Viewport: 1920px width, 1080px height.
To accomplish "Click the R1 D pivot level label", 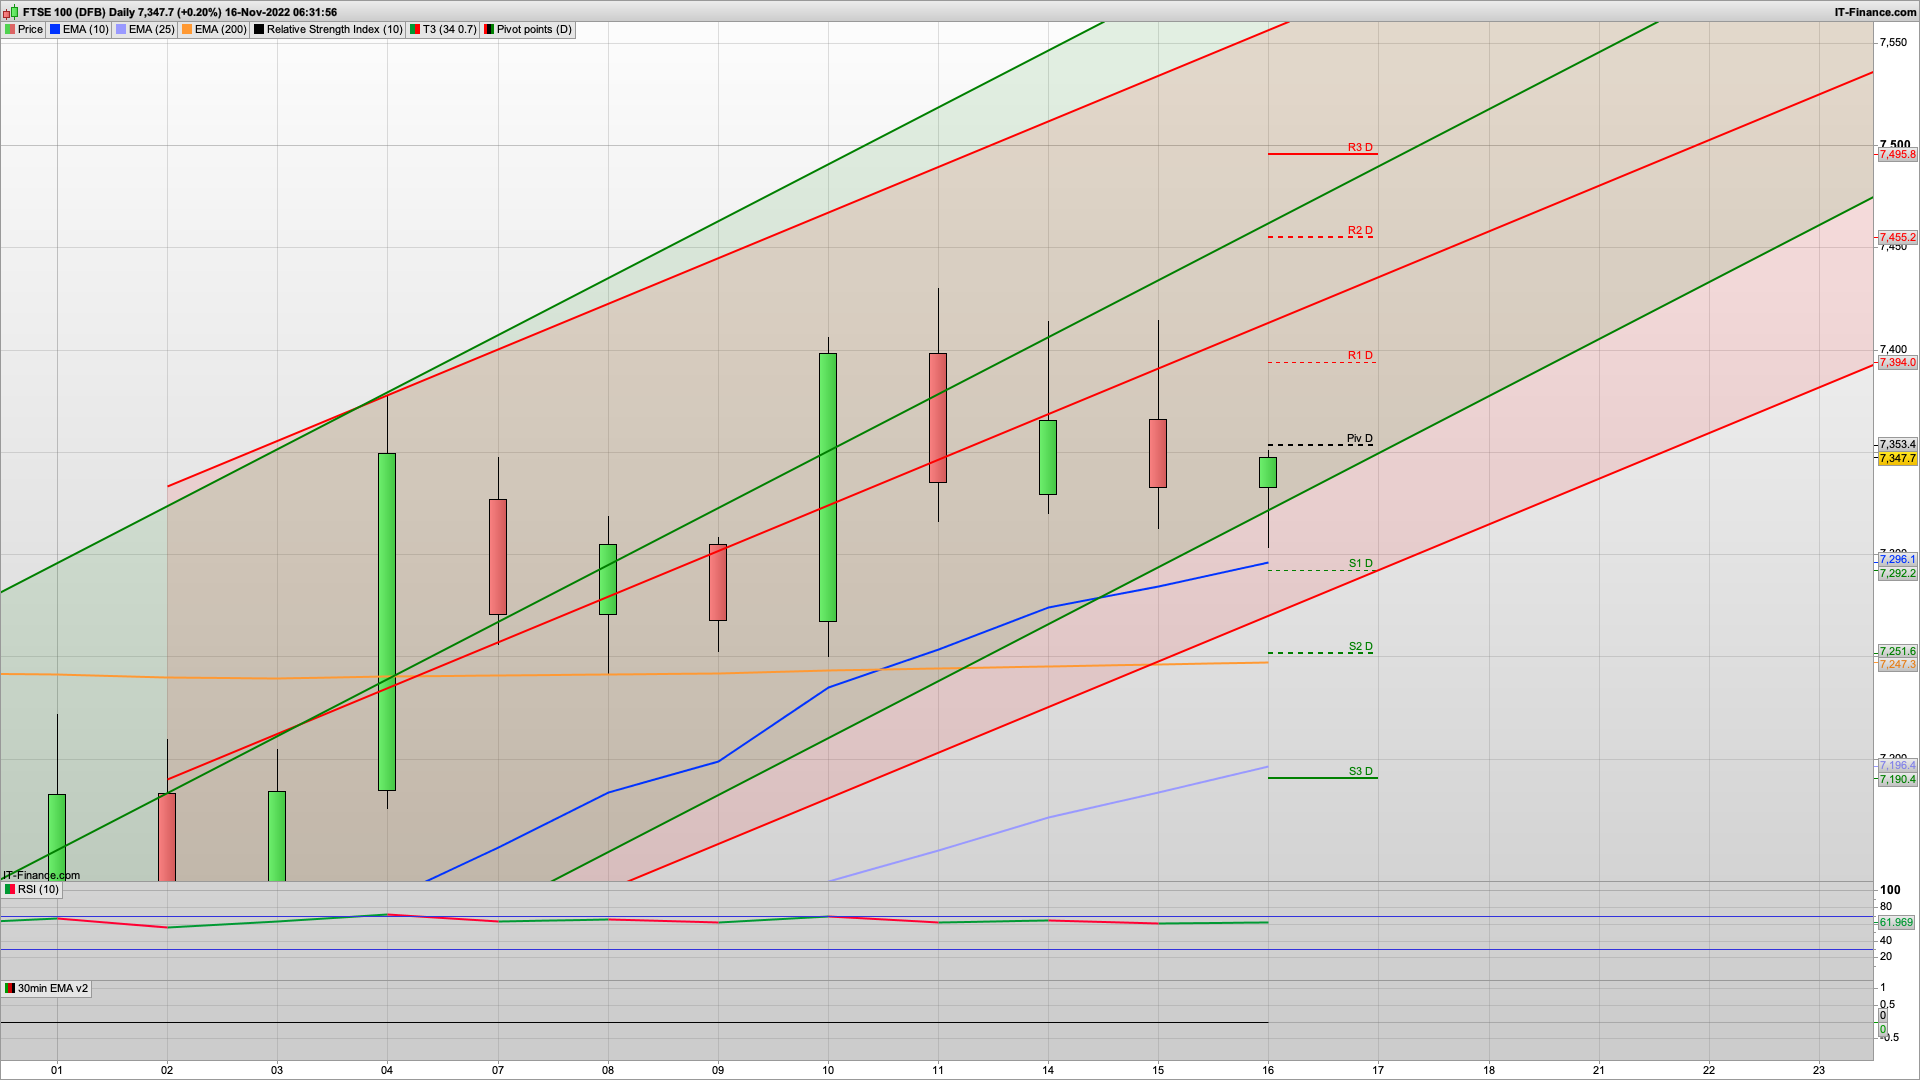I will 1360,355.
